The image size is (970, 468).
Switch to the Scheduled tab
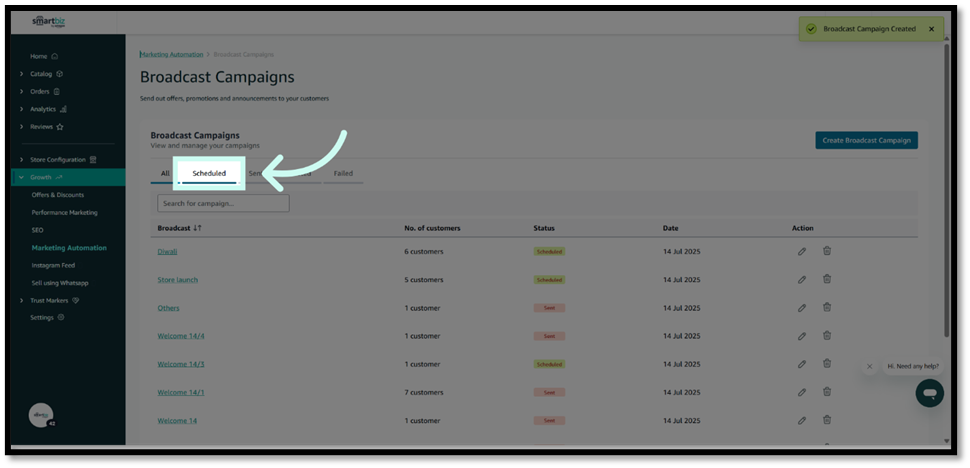click(x=209, y=173)
